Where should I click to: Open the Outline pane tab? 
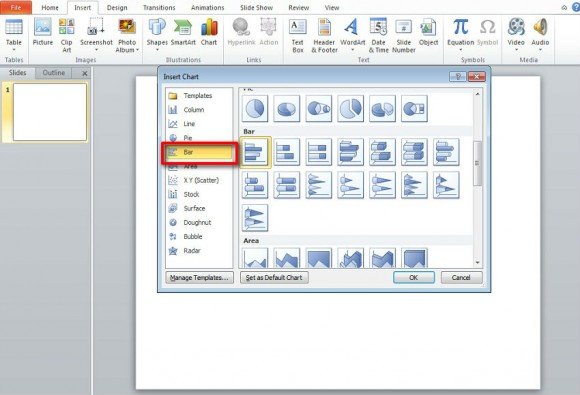[x=54, y=73]
